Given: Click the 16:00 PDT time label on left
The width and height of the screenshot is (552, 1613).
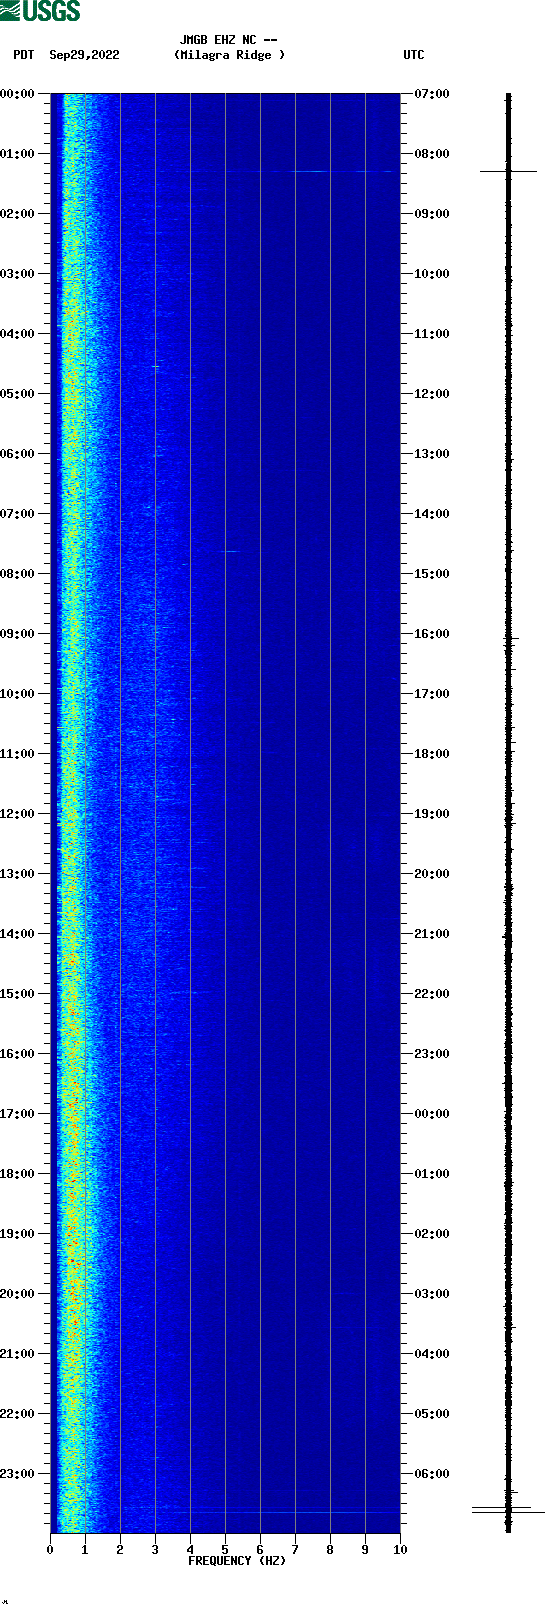Looking at the screenshot, I should tap(18, 1054).
